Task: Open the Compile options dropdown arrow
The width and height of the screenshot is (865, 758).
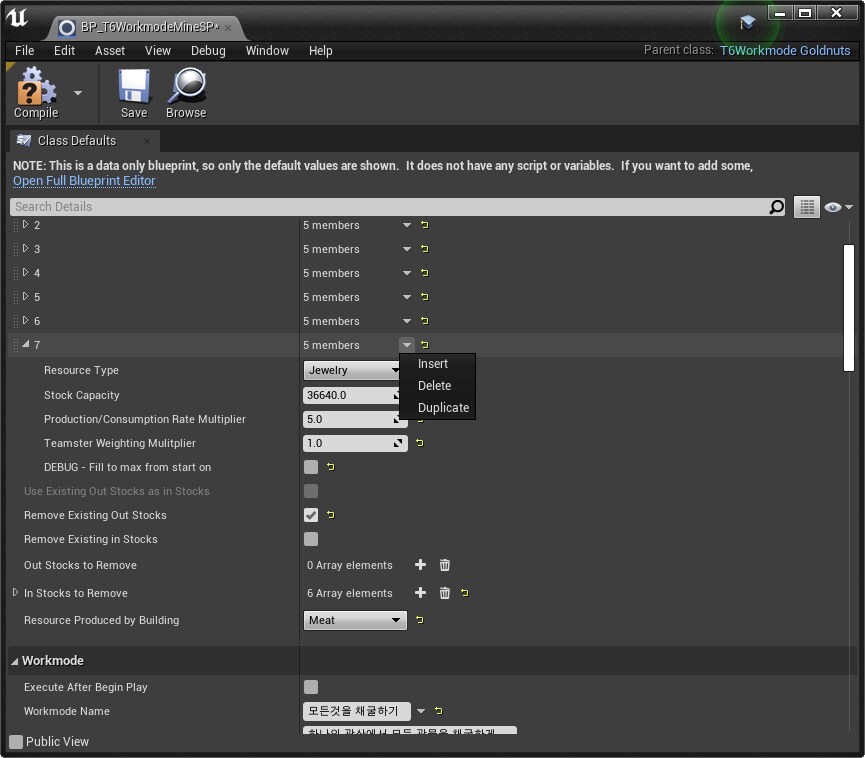Action: (78, 93)
